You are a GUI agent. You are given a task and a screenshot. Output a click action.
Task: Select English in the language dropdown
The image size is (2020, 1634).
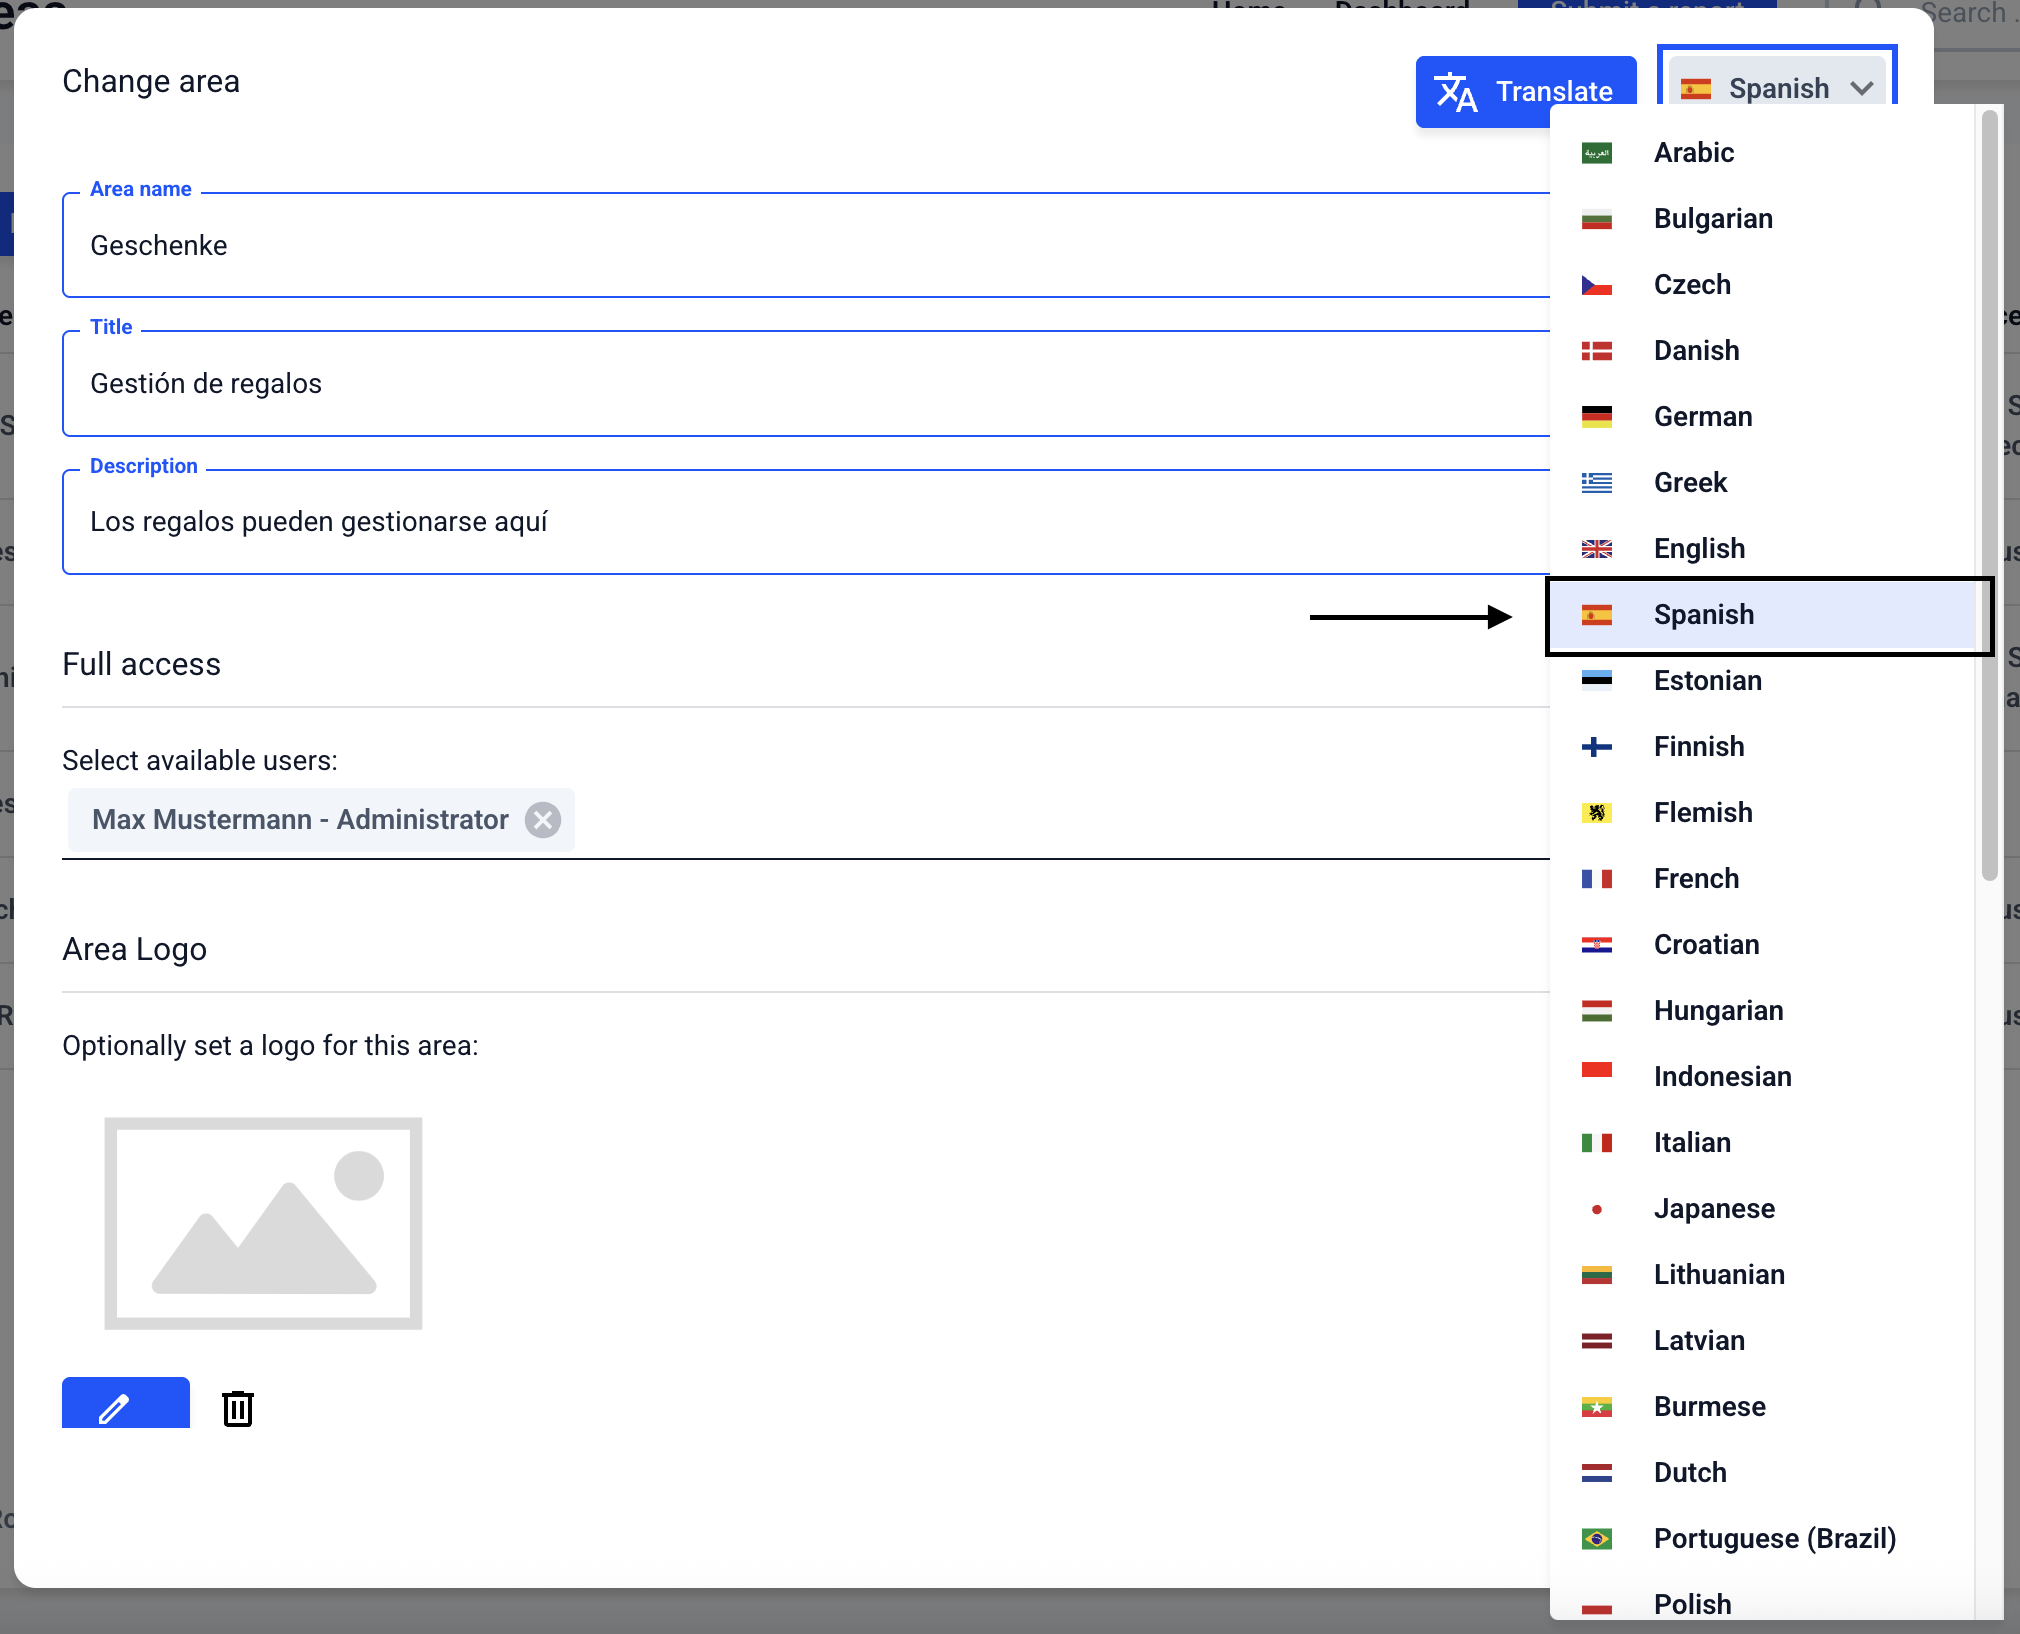[1699, 549]
